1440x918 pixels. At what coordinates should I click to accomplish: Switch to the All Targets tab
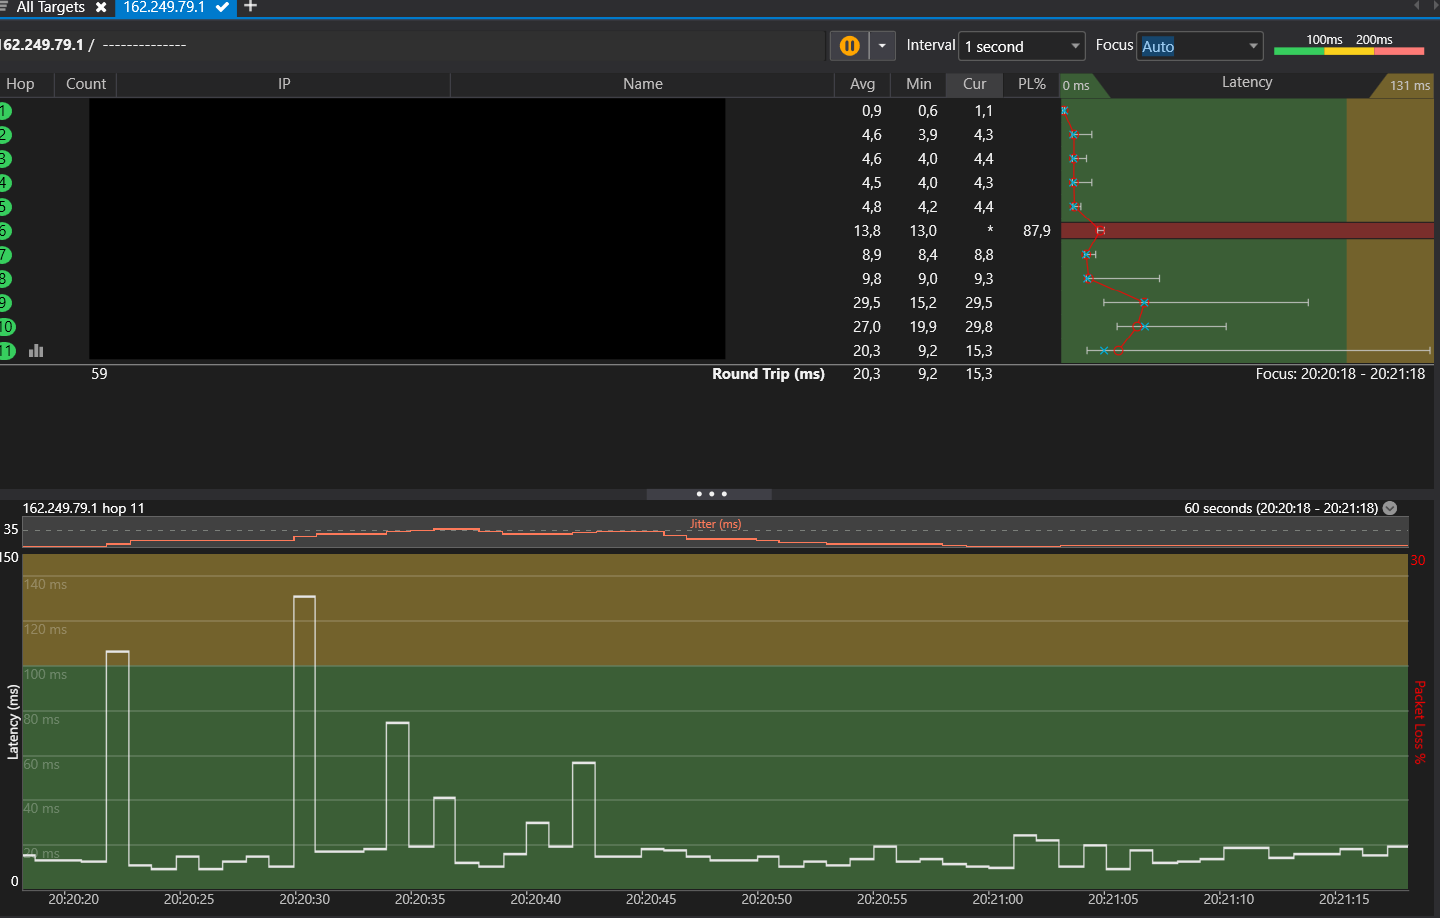[x=50, y=7]
